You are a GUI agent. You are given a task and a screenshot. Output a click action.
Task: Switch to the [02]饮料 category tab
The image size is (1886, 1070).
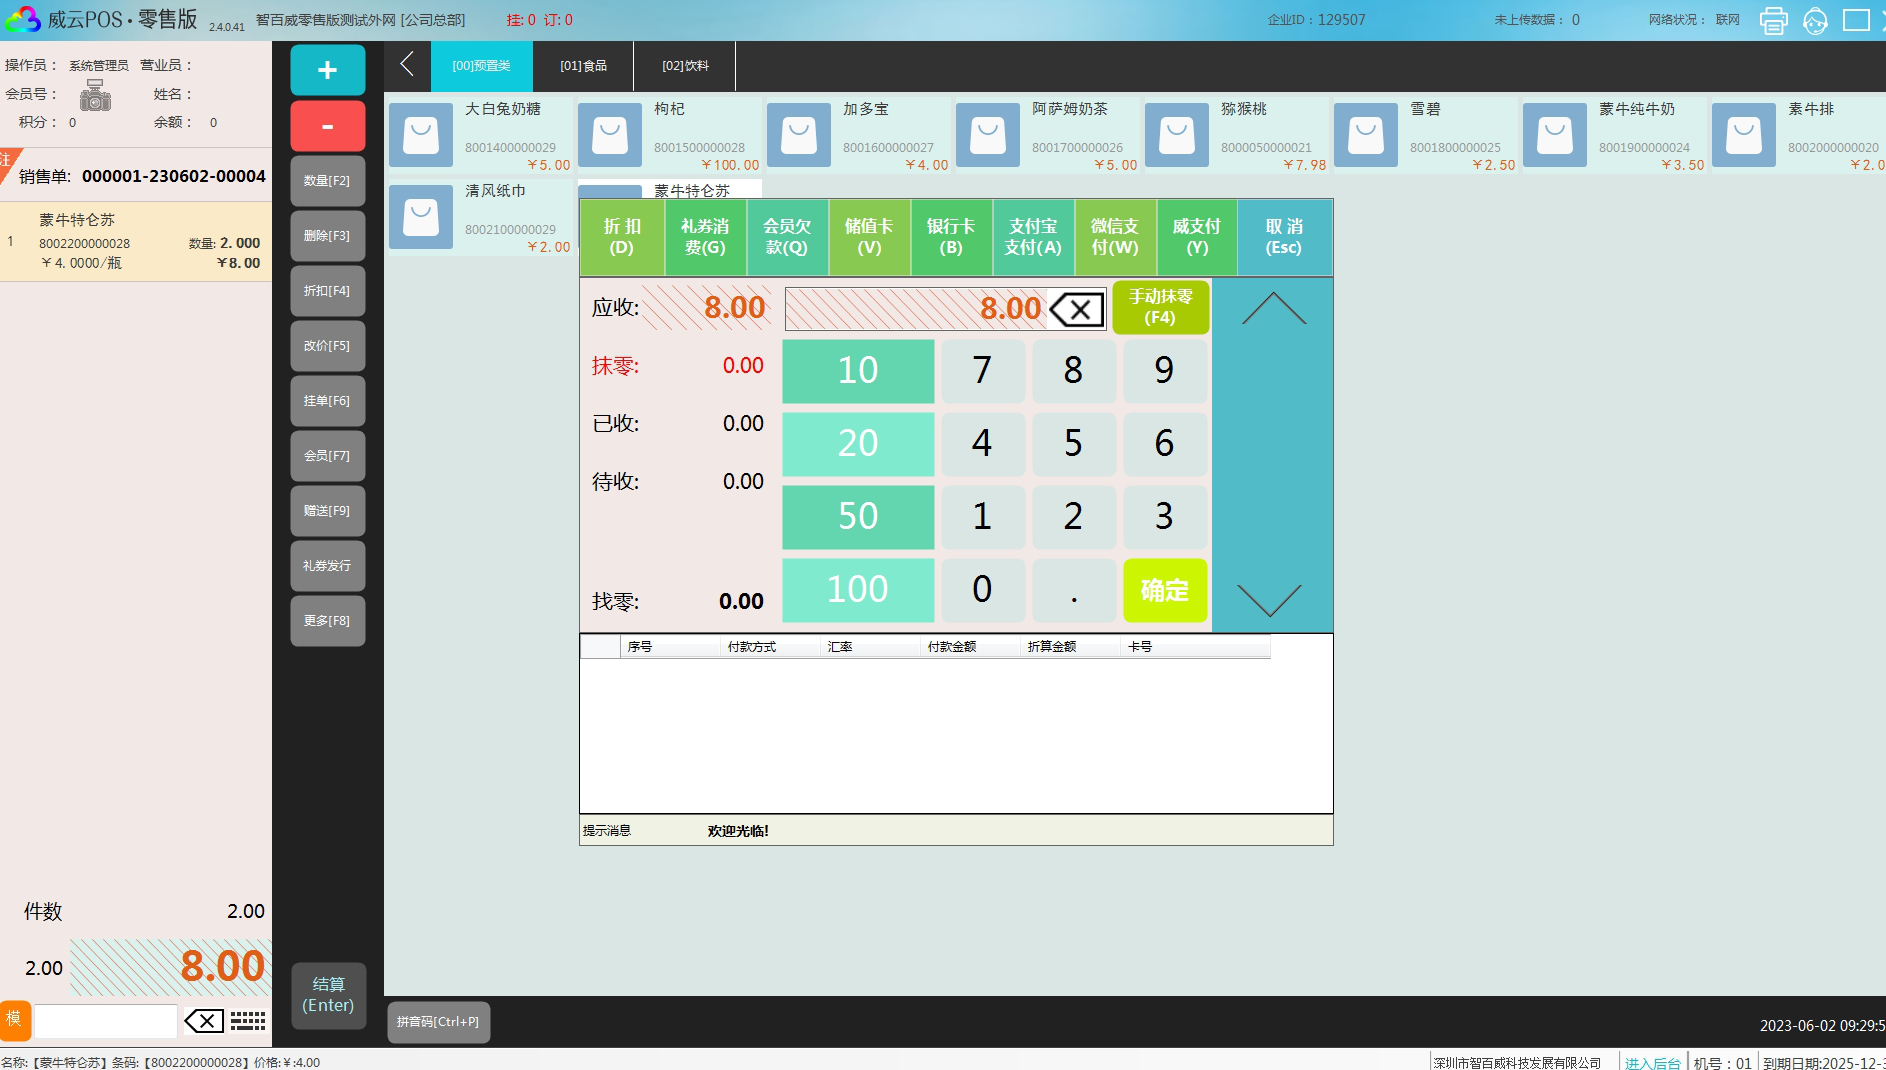pos(685,66)
